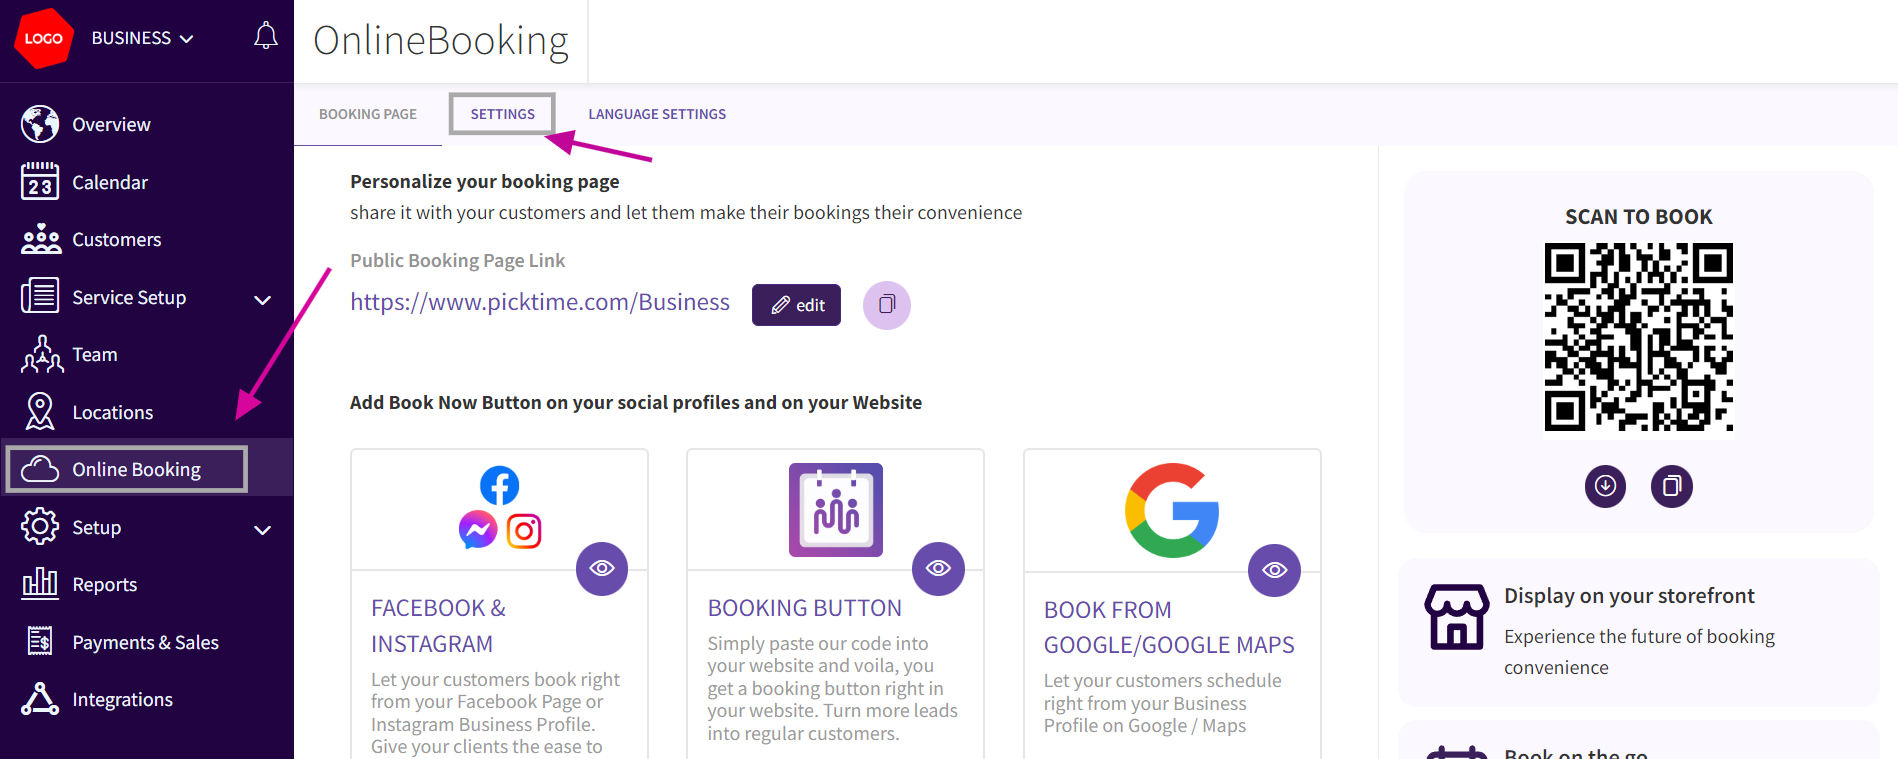Copy the public booking page link

coord(886,305)
